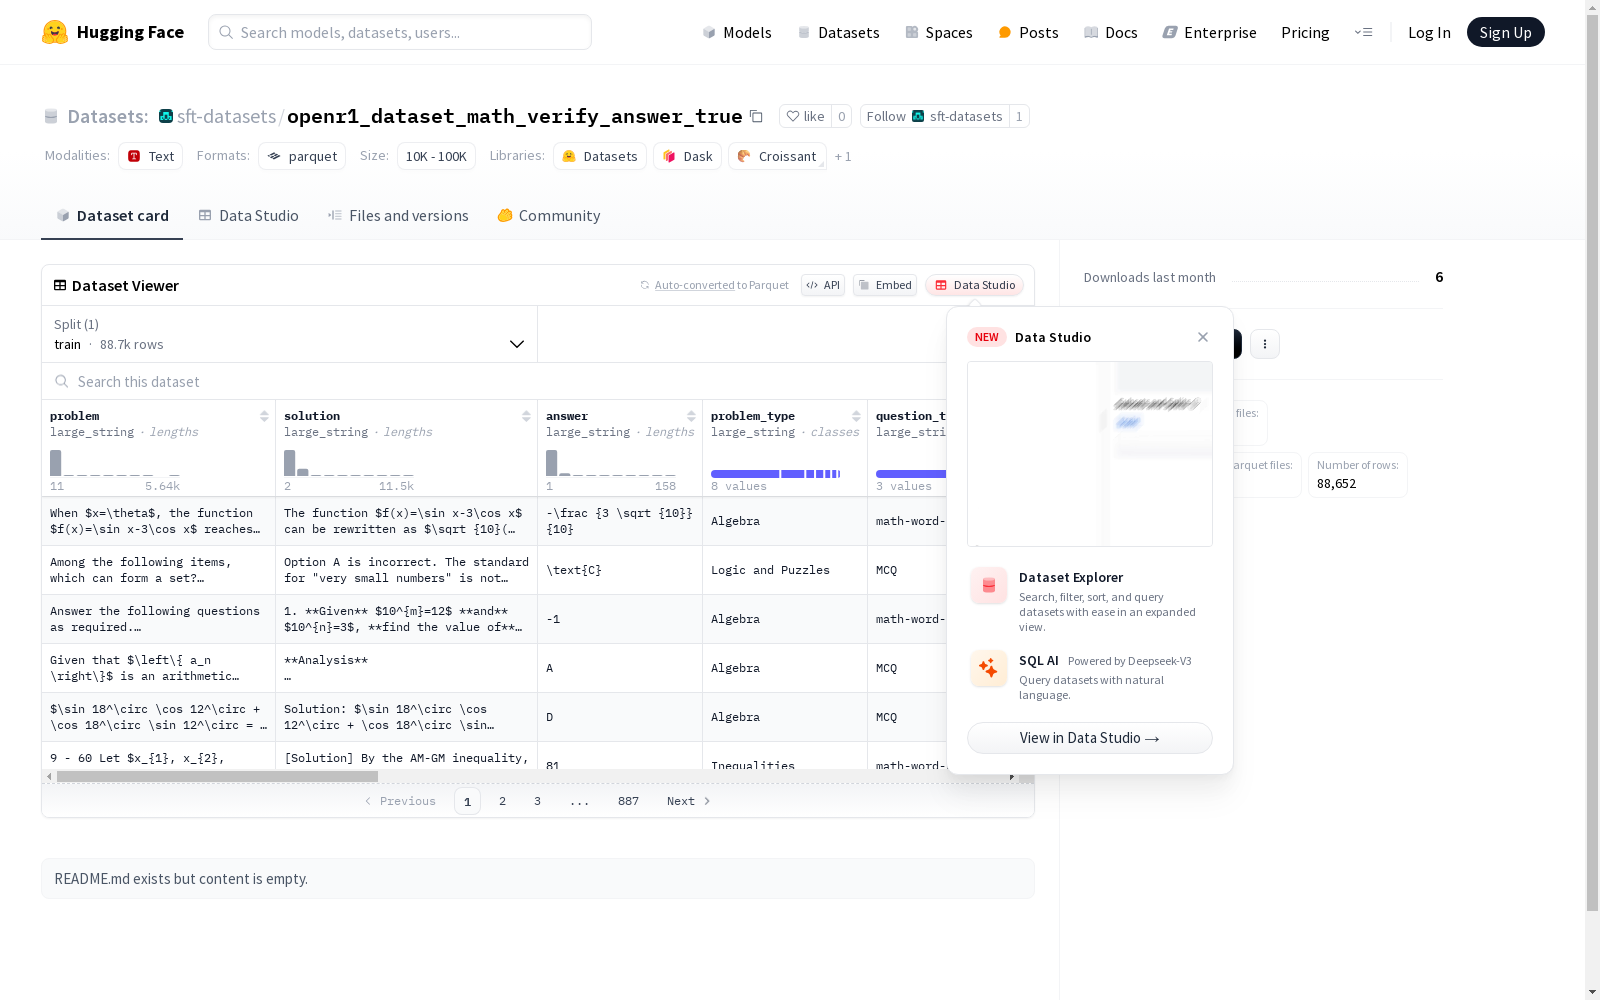Click the 10K - 100K size tag
Viewport: 1600px width, 1000px height.
pos(436,156)
